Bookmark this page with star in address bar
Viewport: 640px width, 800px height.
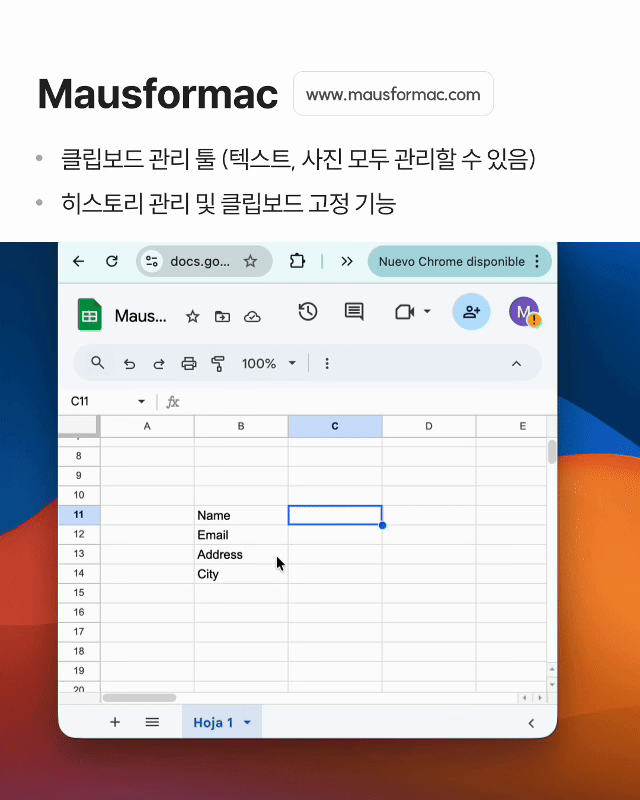pos(250,262)
